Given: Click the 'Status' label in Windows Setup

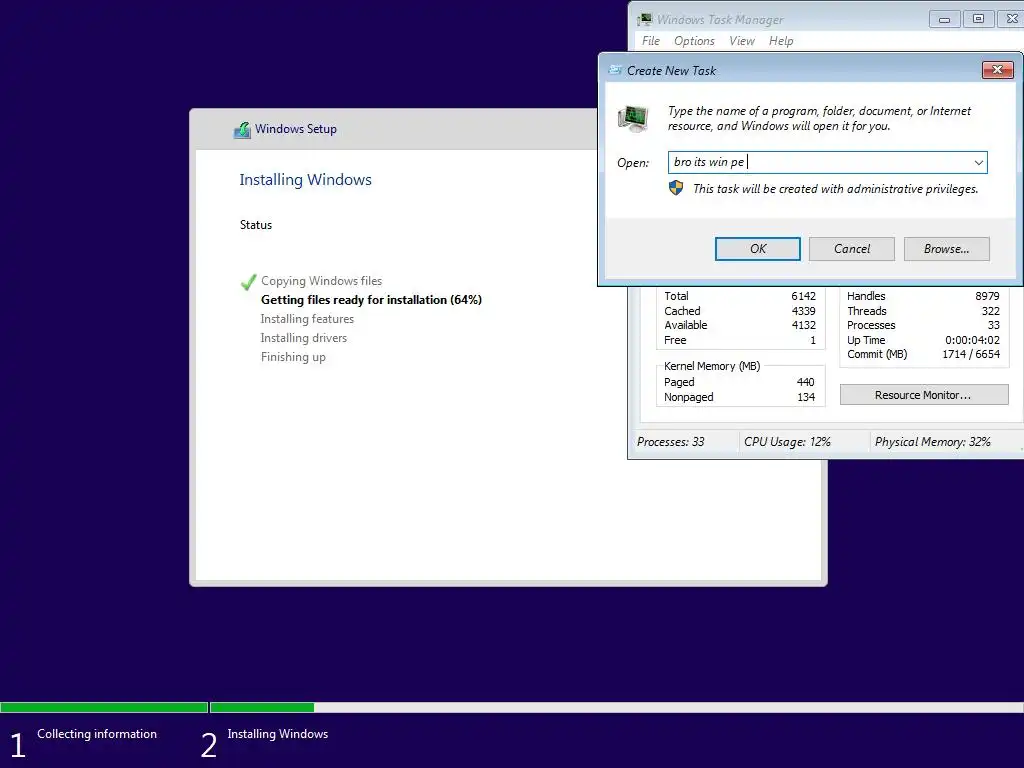Looking at the screenshot, I should pyautogui.click(x=255, y=225).
